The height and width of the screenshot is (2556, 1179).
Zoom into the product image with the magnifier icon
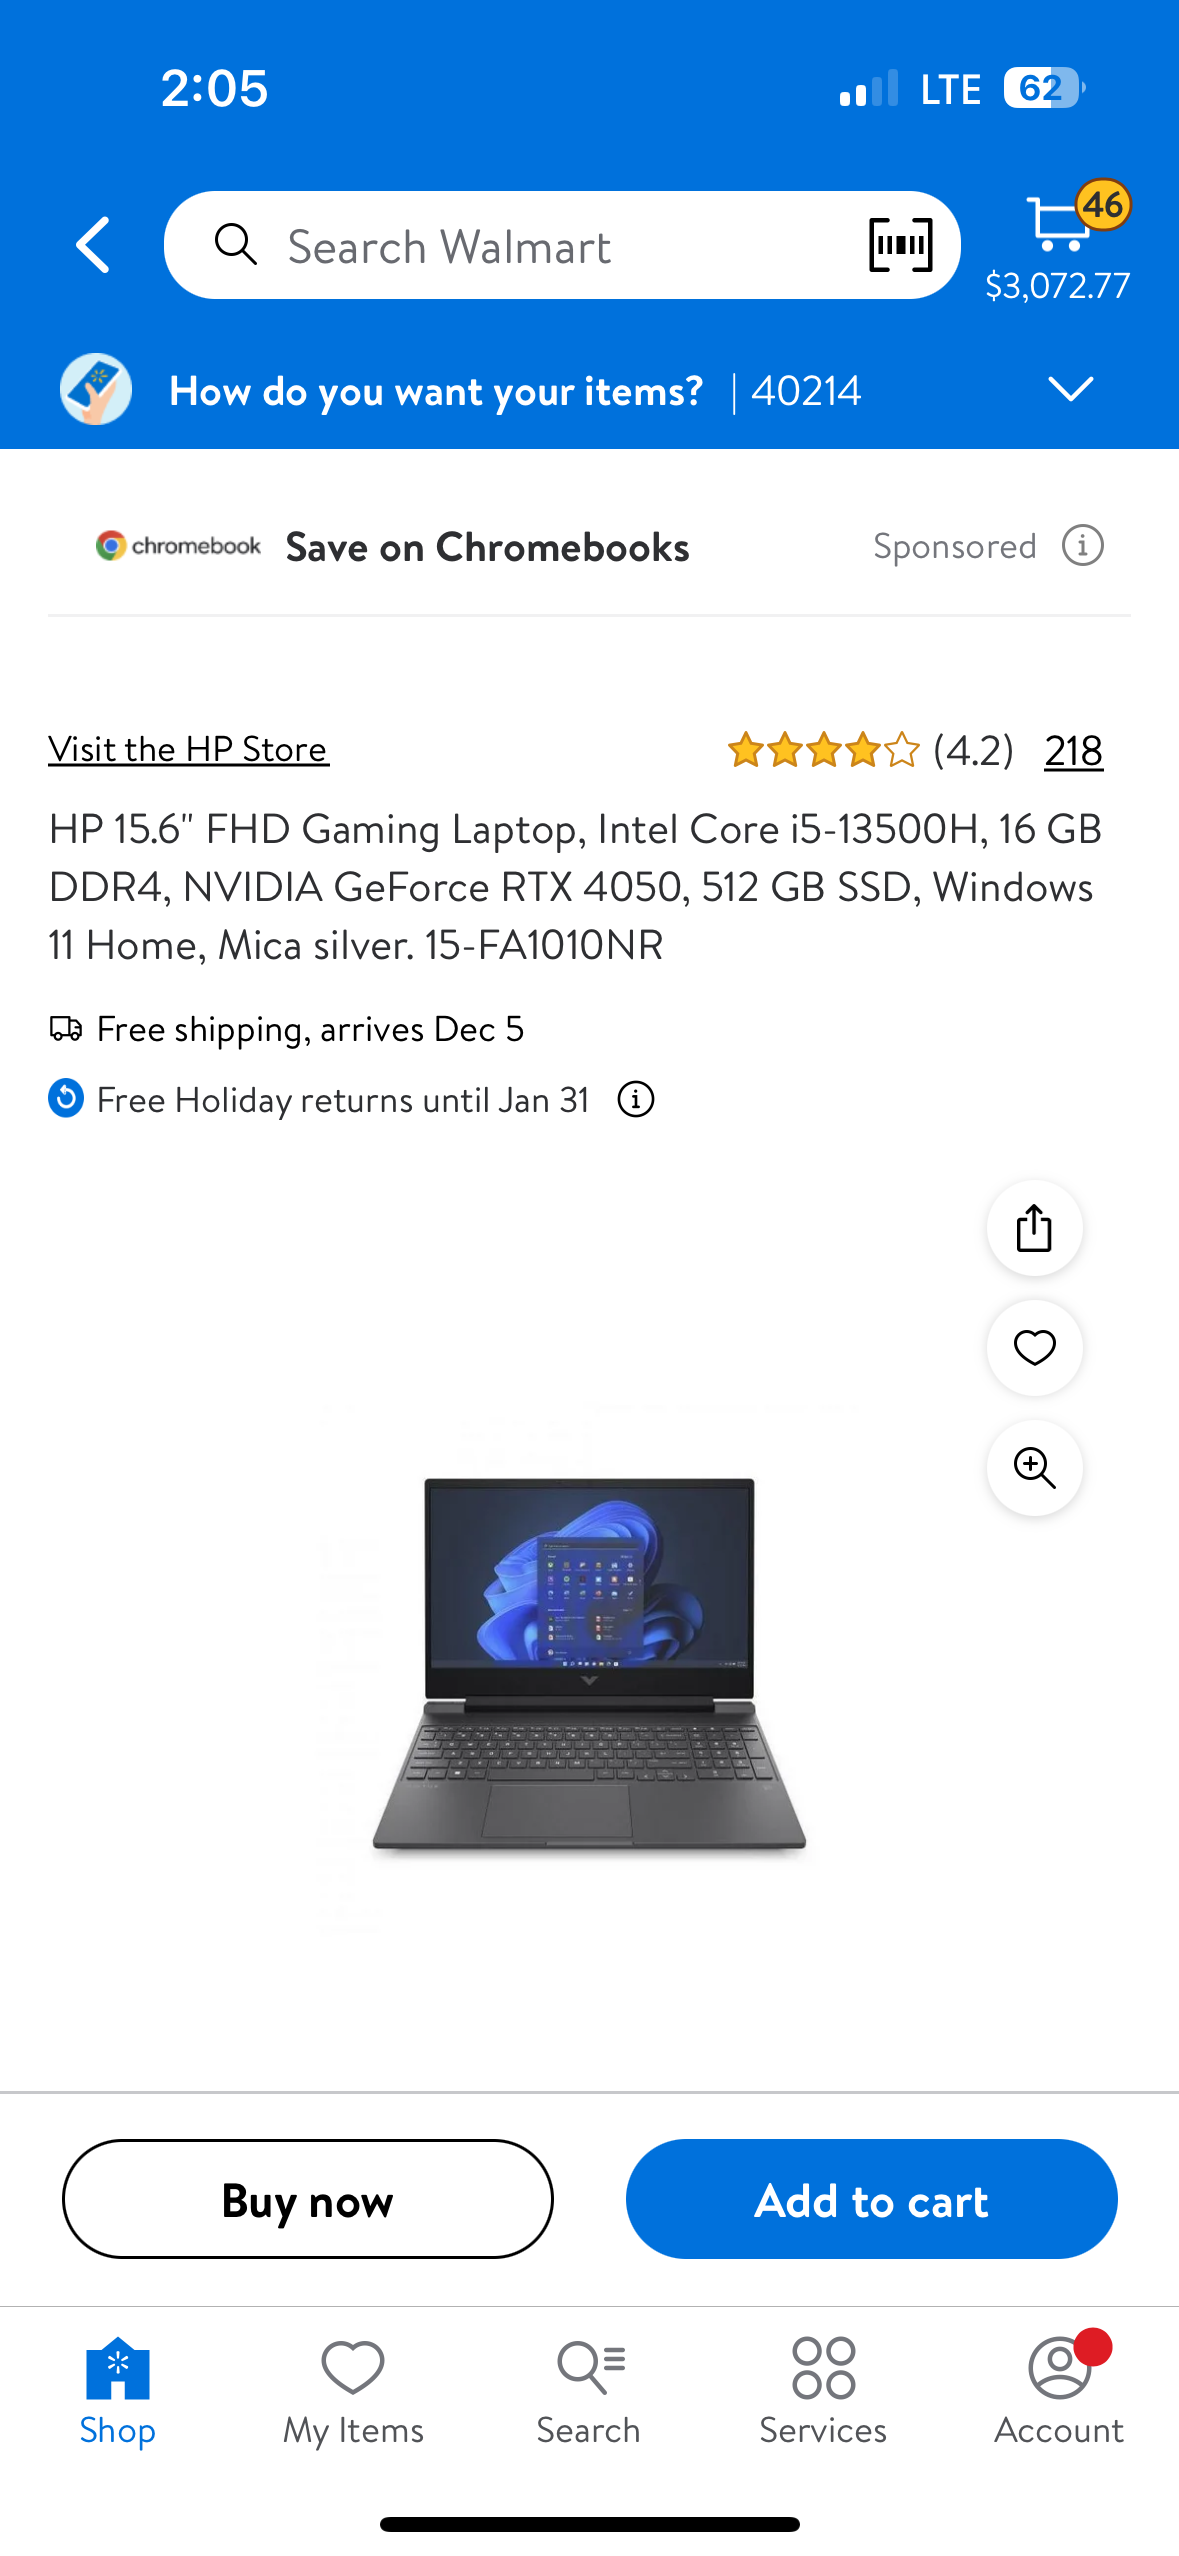tap(1034, 1468)
